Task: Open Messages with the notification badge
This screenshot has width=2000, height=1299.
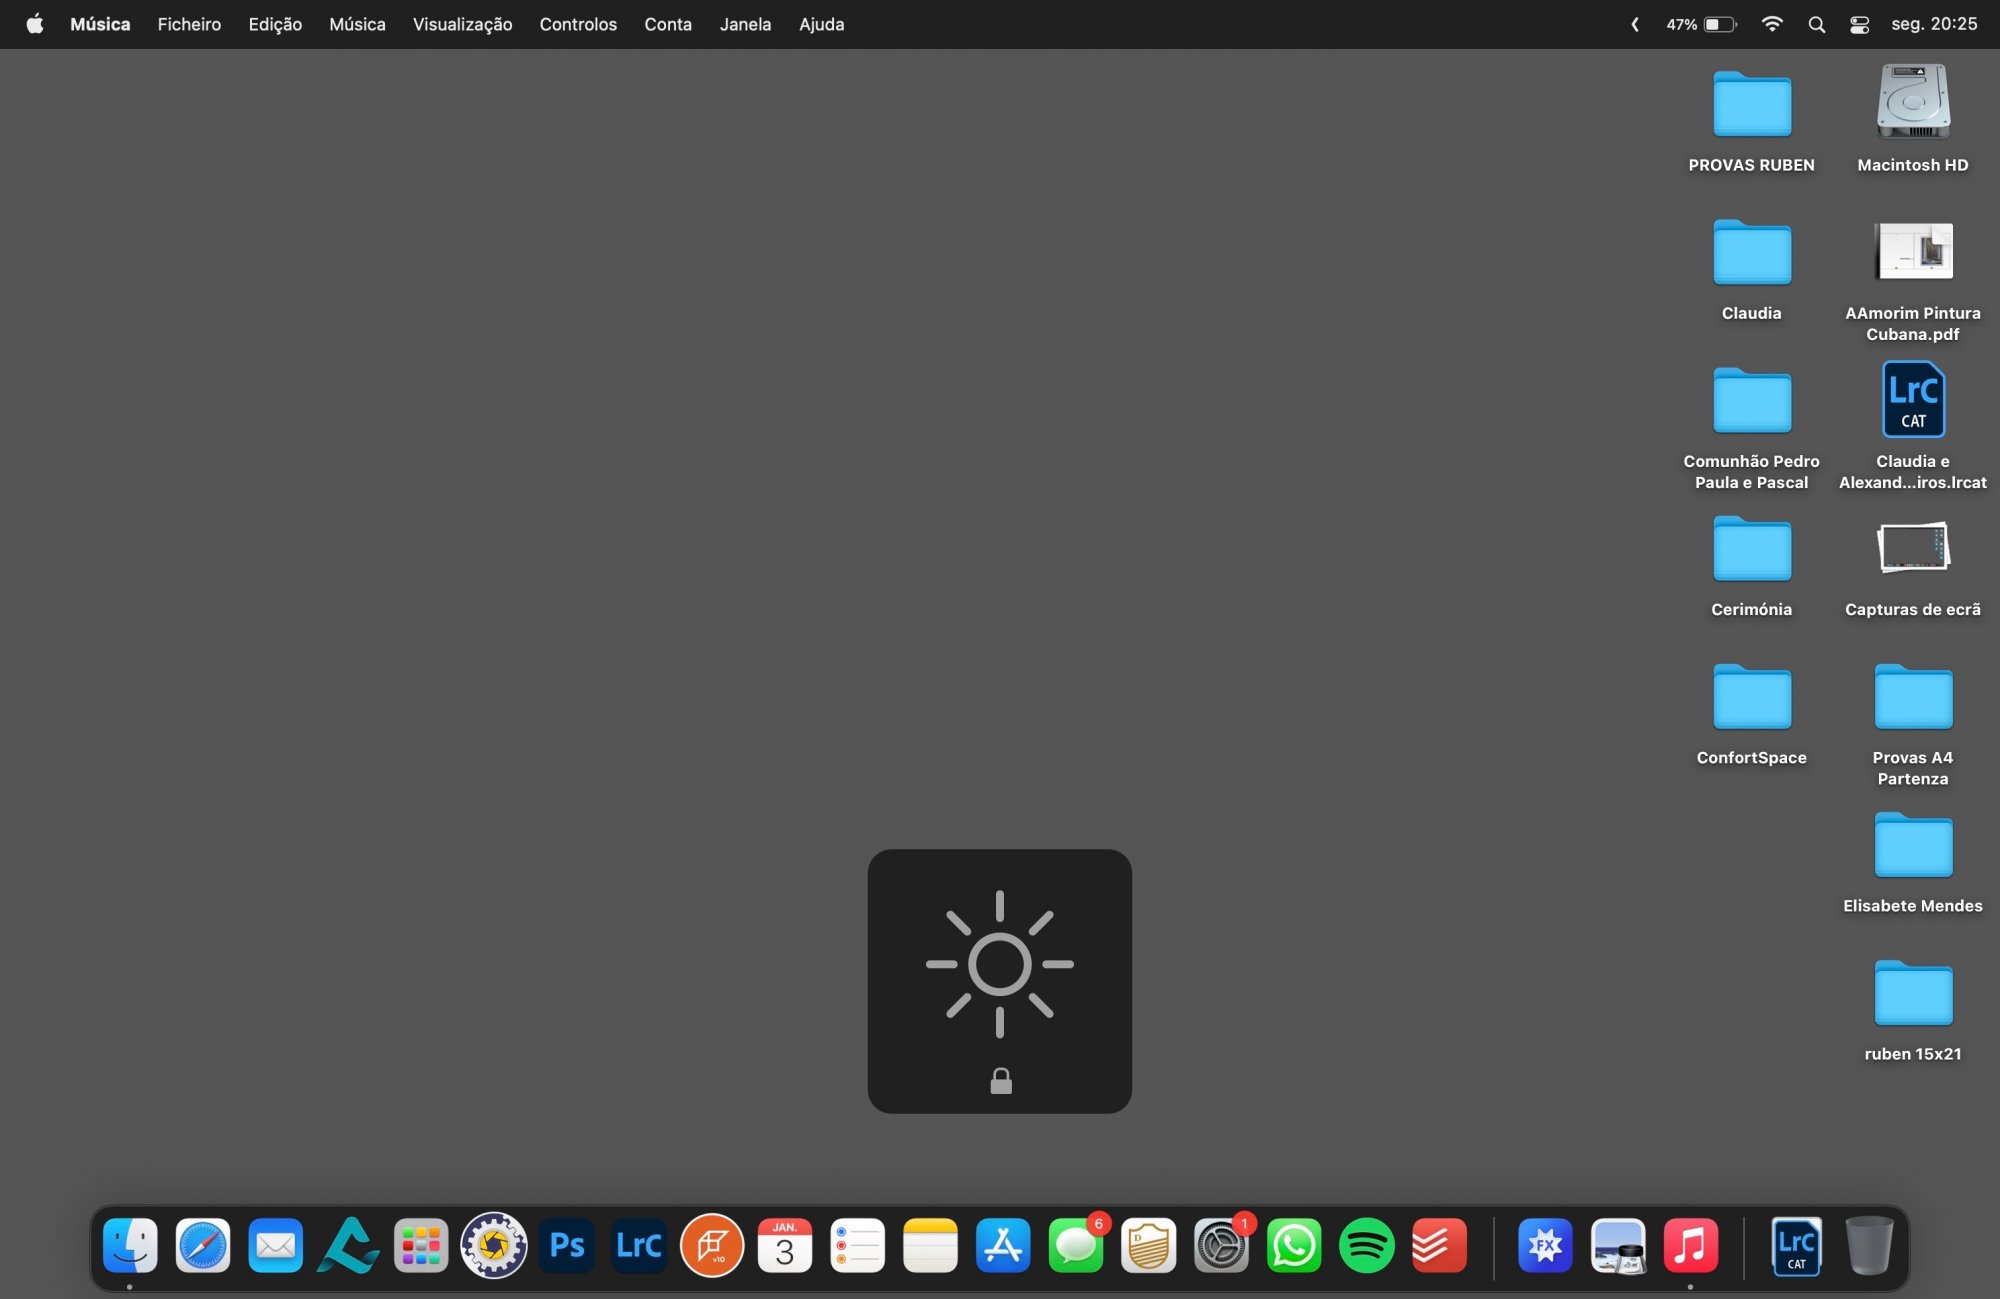Action: 1076,1245
